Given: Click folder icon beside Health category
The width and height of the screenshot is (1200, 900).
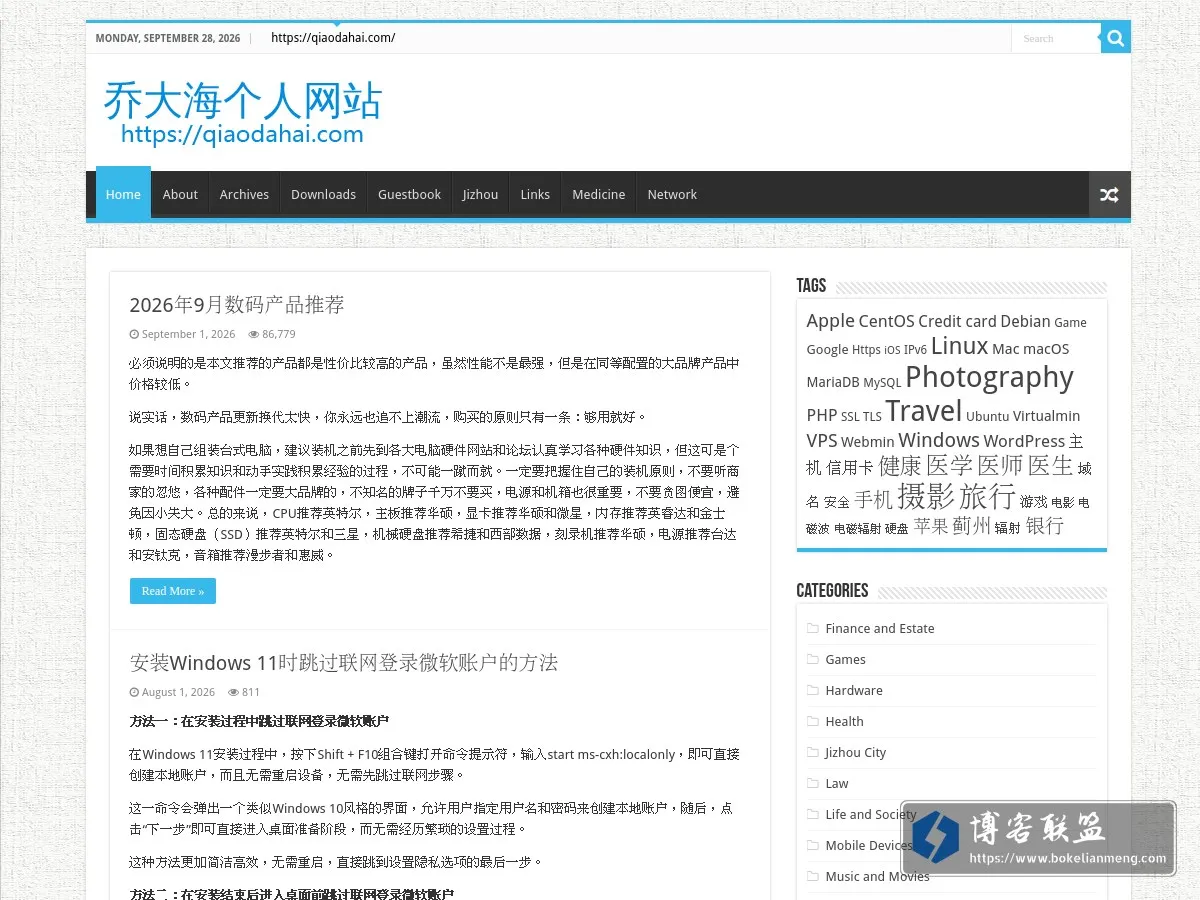Looking at the screenshot, I should [x=813, y=721].
